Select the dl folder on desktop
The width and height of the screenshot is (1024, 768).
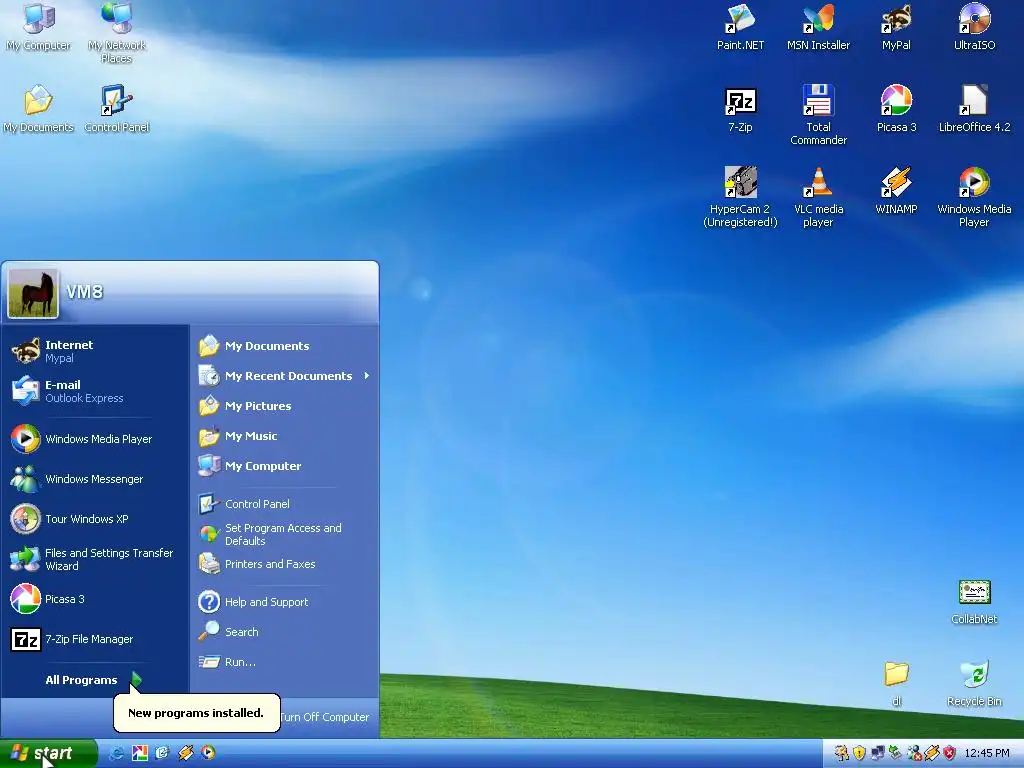coord(897,684)
